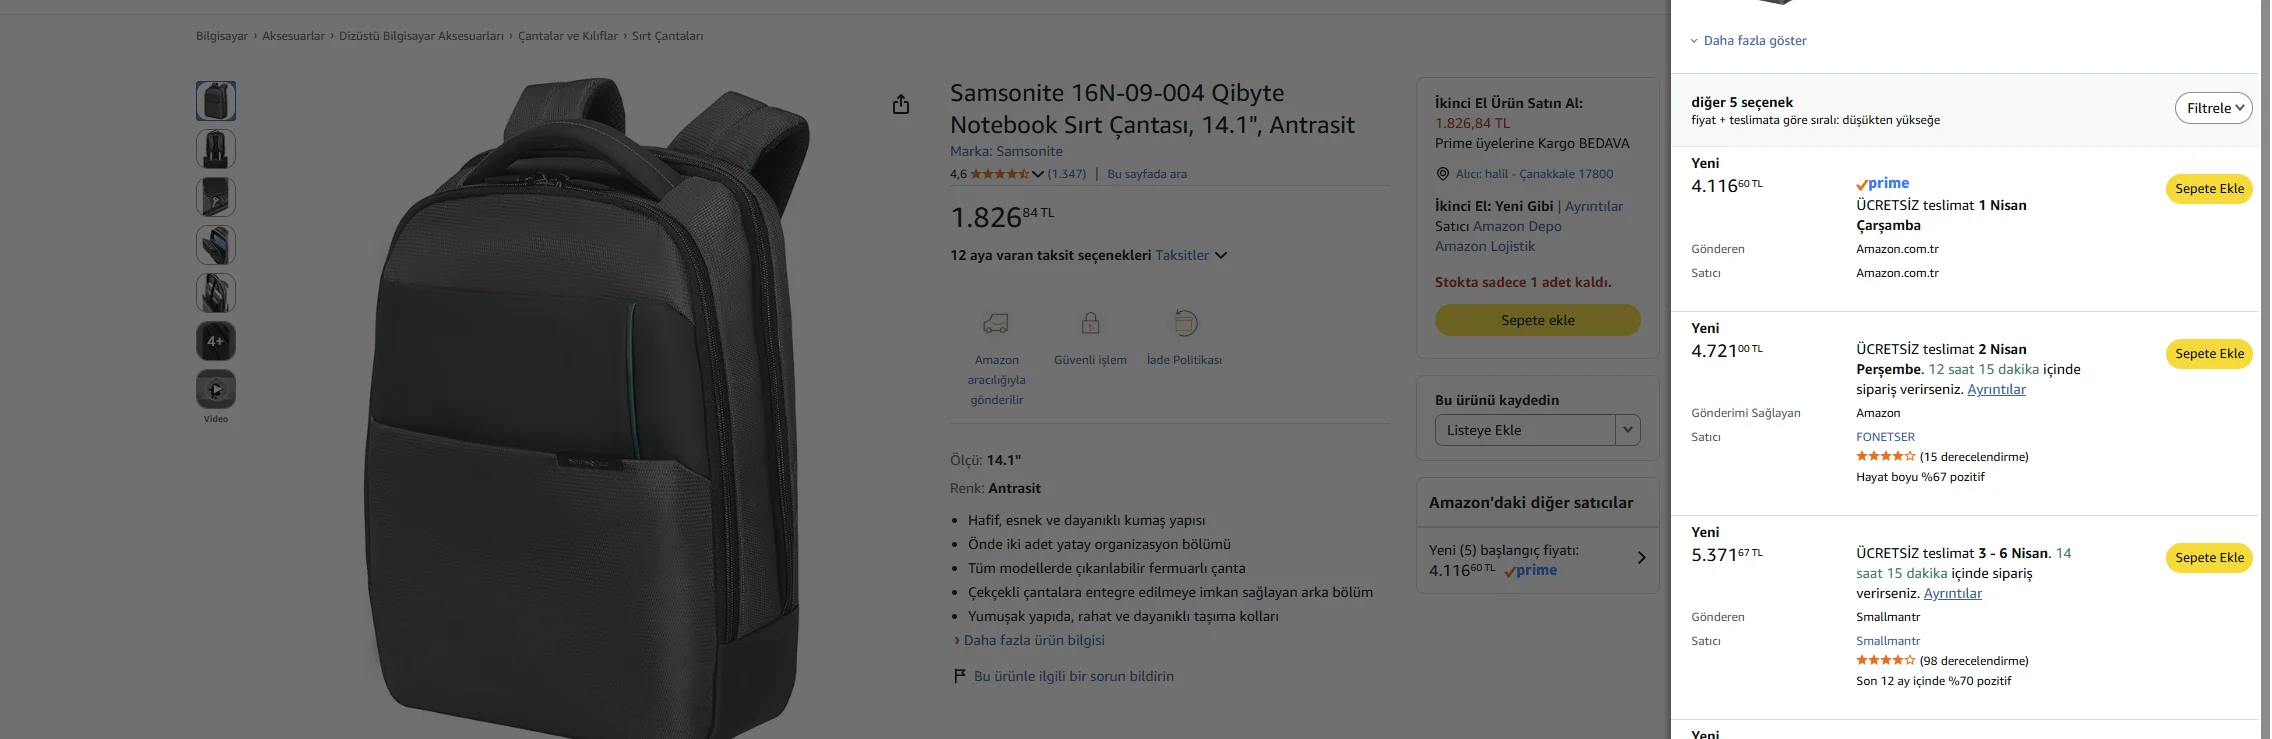Open the FONETSER seller link
The height and width of the screenshot is (739, 2272).
click(x=1885, y=437)
